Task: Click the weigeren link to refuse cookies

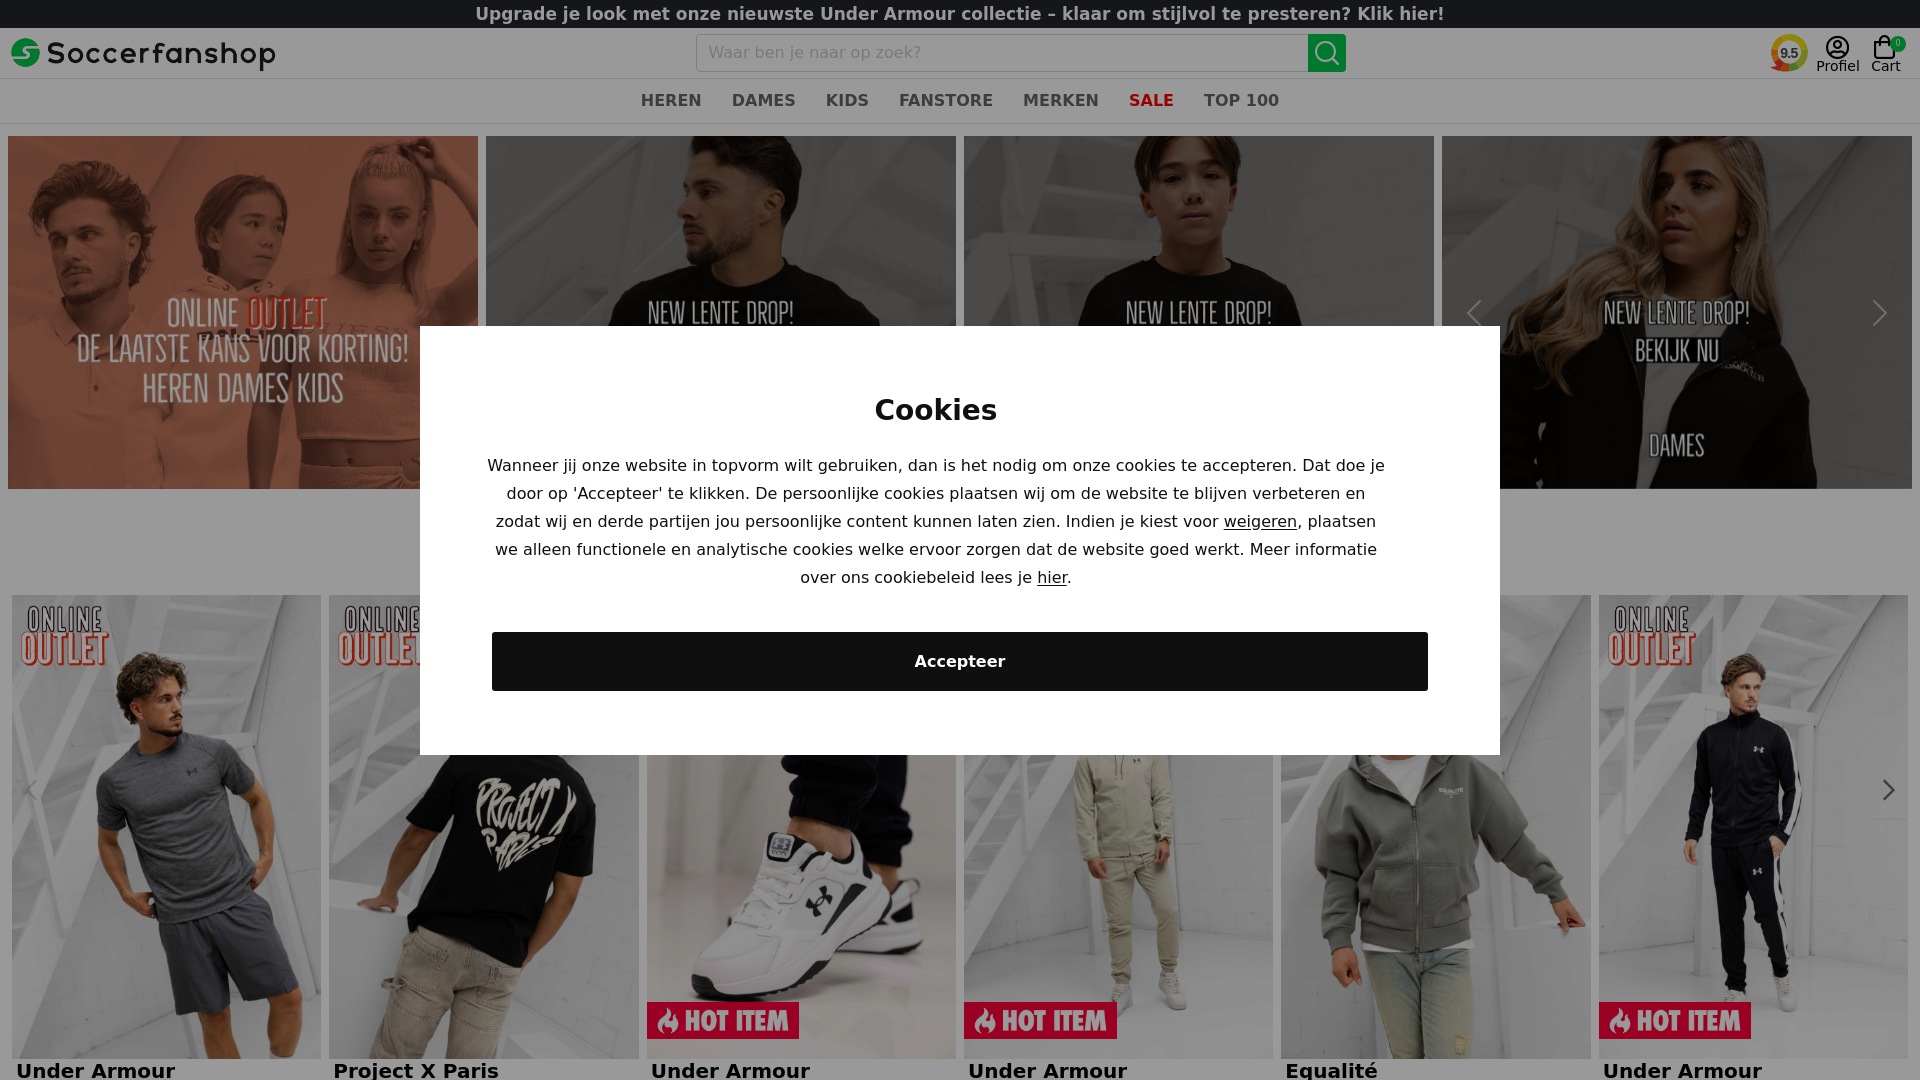Action: pos(1260,522)
